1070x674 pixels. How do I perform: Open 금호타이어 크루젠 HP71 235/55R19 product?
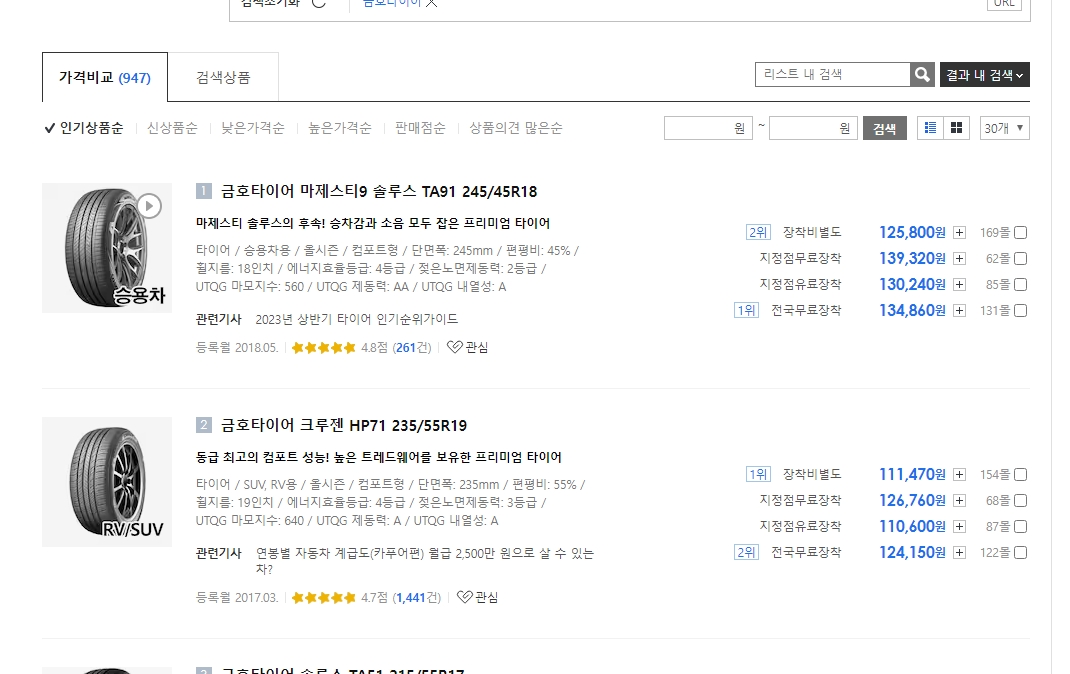click(344, 426)
